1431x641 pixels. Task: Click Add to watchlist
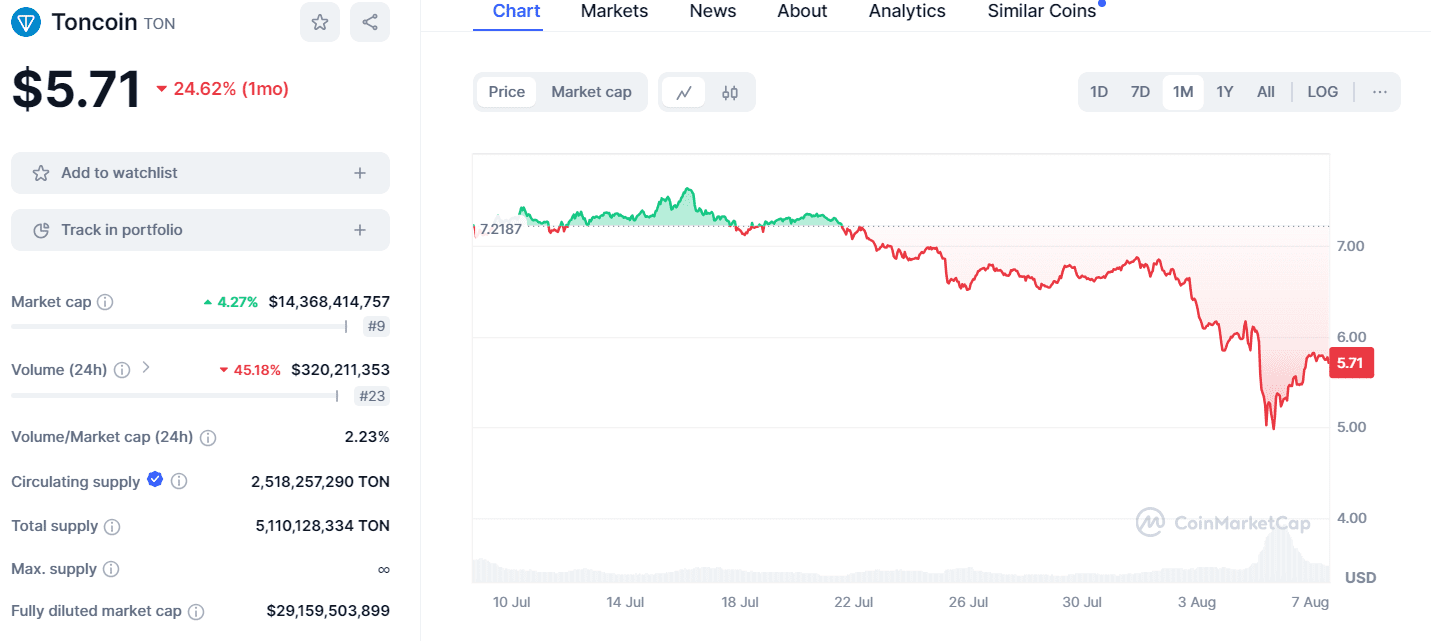click(200, 172)
